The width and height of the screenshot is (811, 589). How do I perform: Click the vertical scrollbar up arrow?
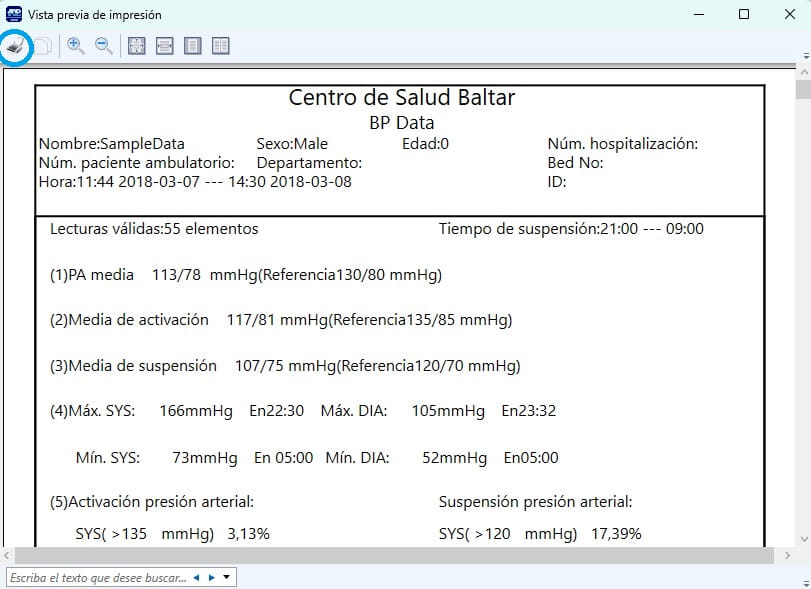(803, 71)
